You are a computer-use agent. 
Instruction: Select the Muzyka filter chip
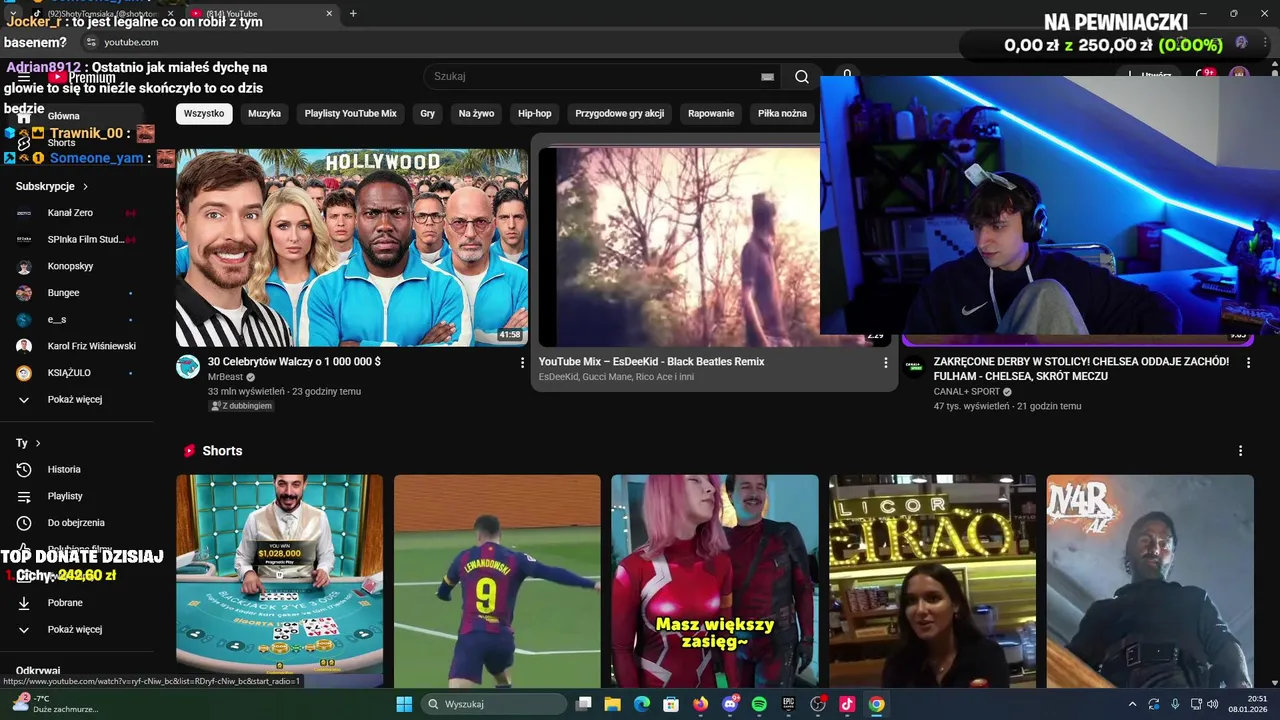tap(264, 114)
